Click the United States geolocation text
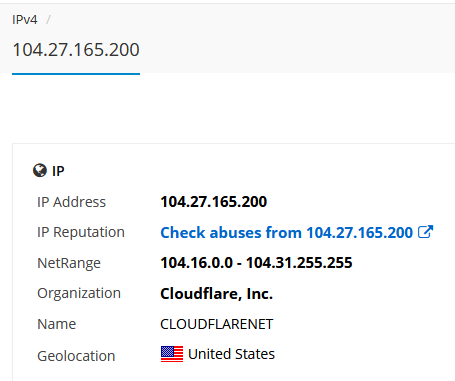 point(231,354)
